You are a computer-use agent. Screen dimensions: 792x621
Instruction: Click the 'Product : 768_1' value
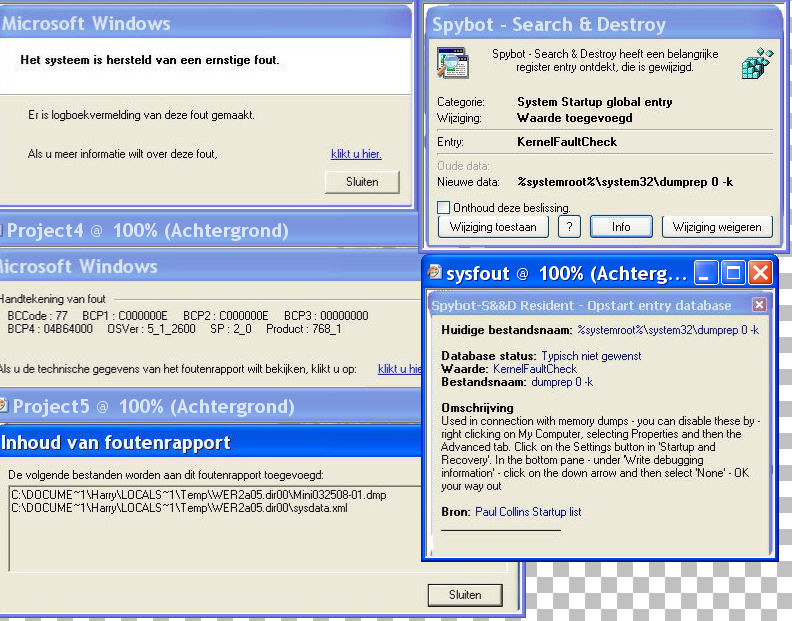[x=304, y=329]
